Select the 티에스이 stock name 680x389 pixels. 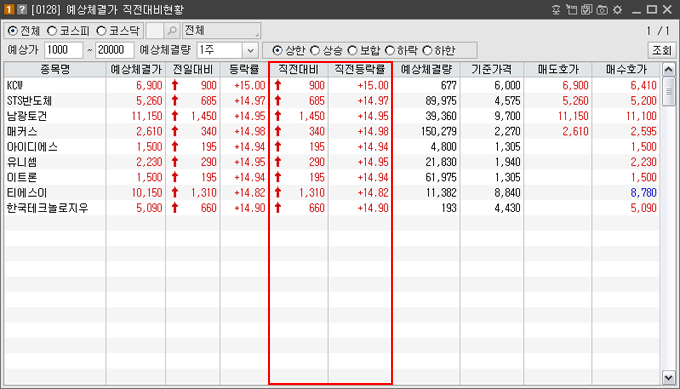[26, 193]
